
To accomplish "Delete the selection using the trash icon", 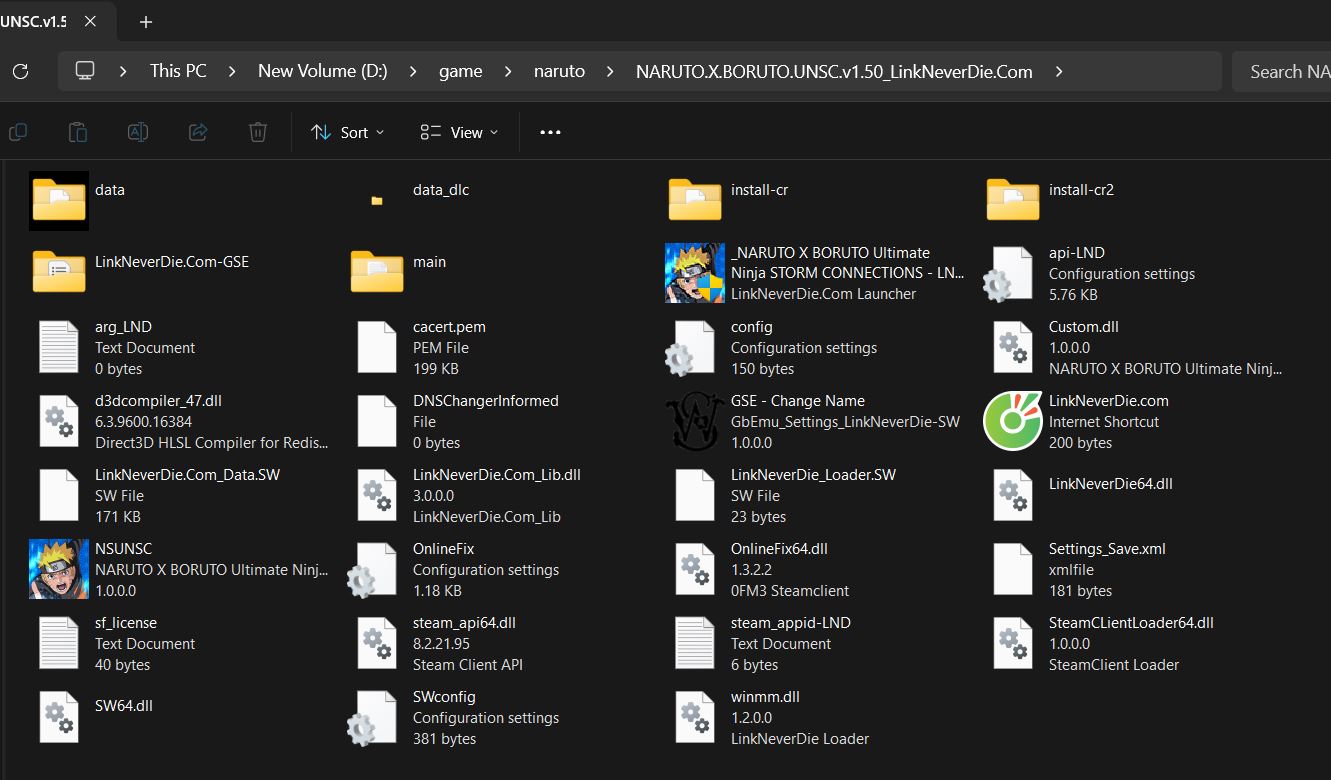I will tap(258, 131).
